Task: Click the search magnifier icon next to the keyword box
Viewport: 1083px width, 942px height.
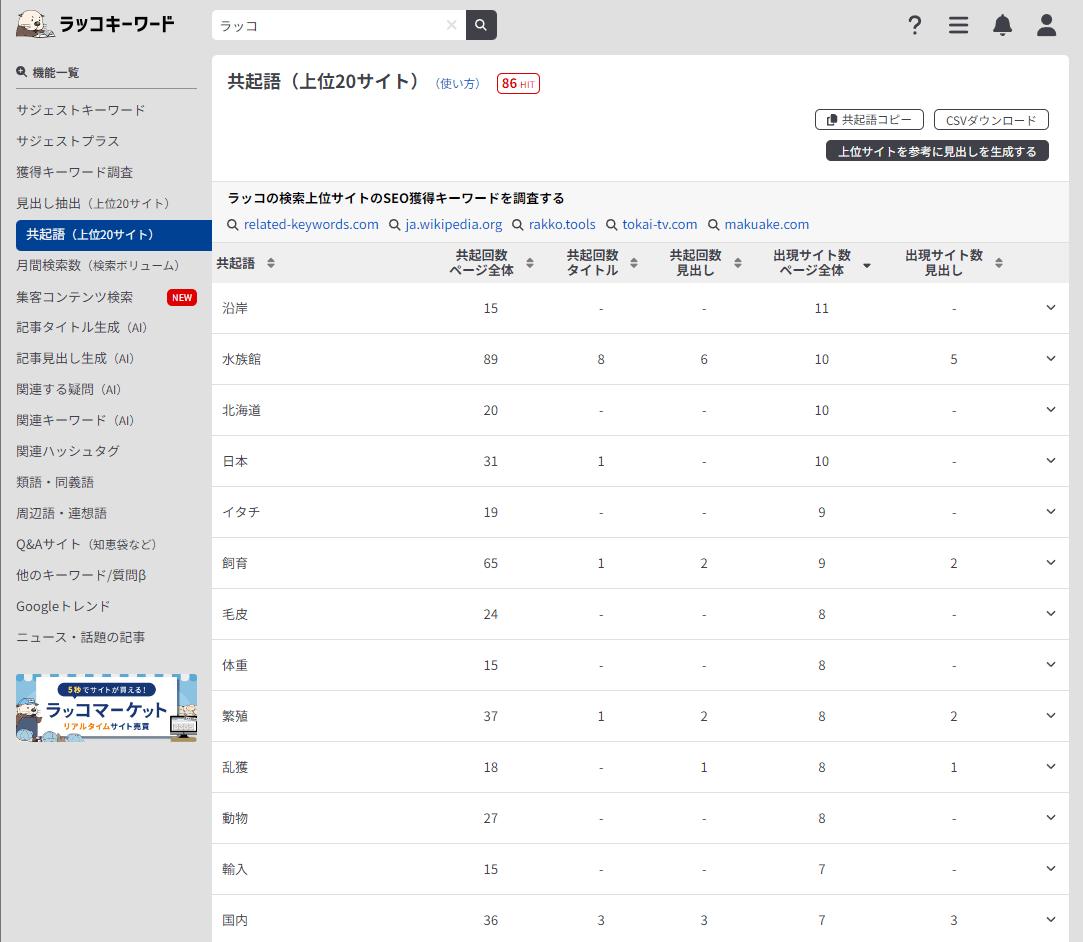Action: coord(480,24)
